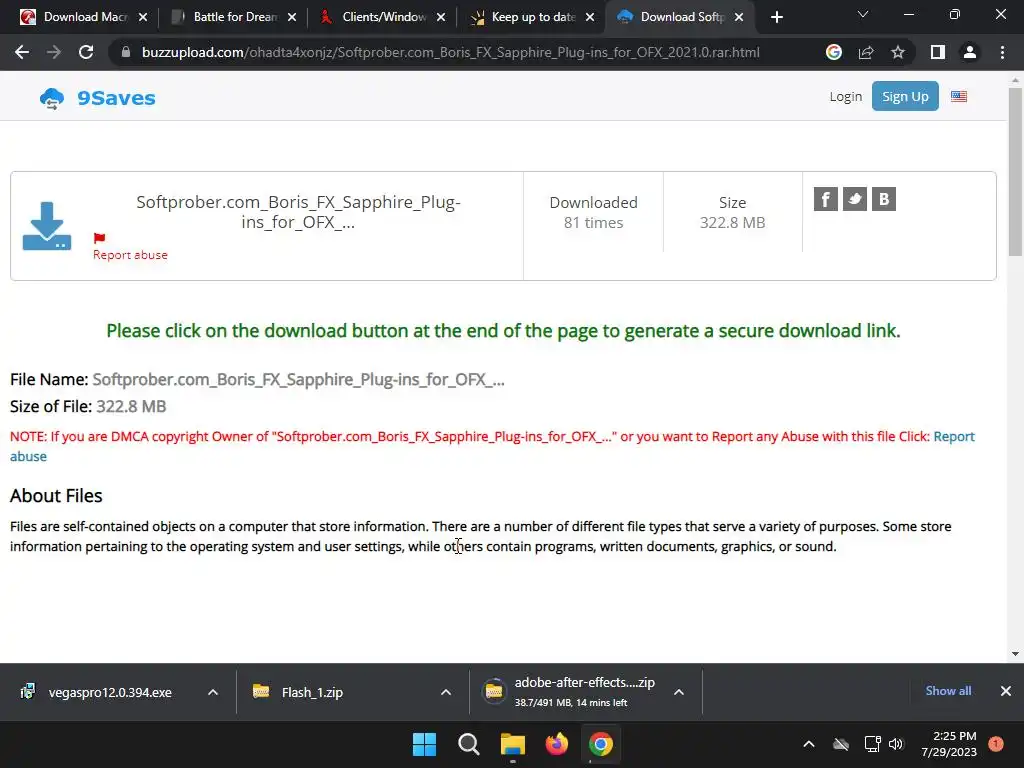
Task: Open the Chrome profile icon
Action: pyautogui.click(x=970, y=52)
